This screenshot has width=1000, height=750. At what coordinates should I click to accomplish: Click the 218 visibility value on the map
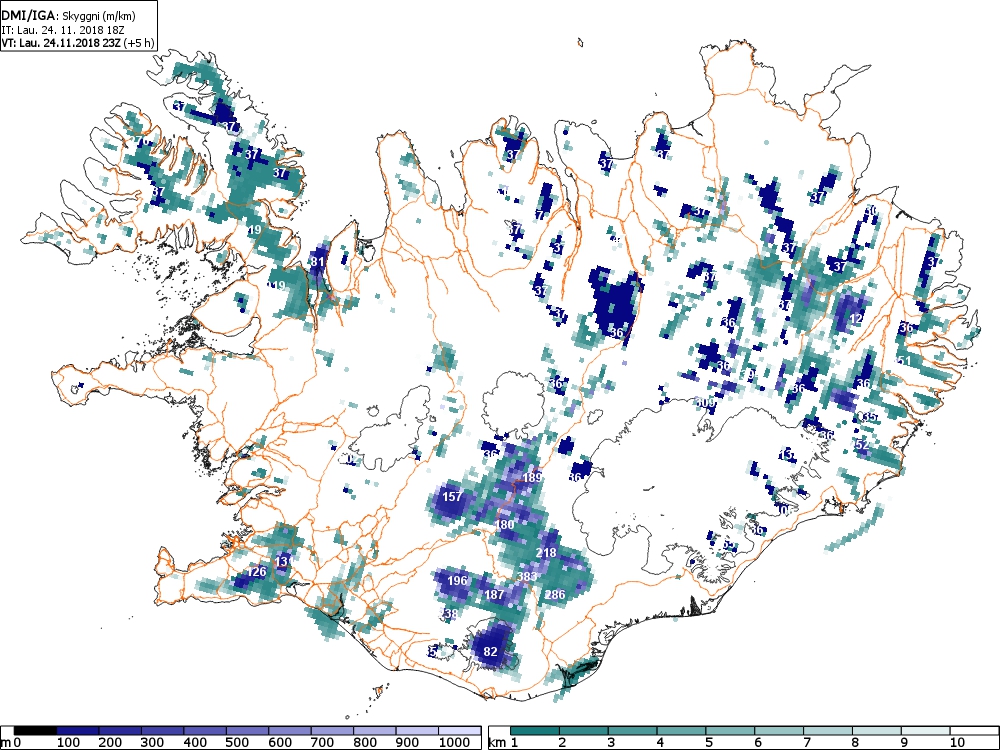(x=546, y=553)
